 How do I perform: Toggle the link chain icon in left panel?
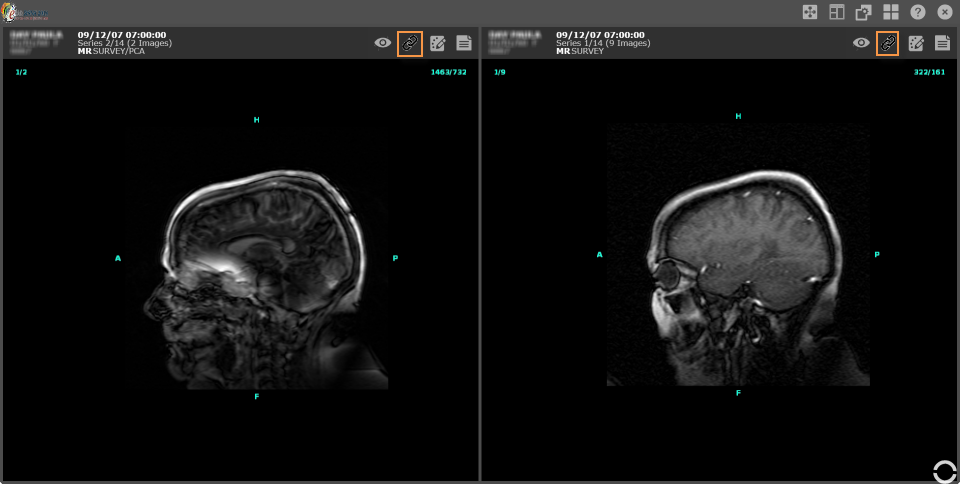(409, 43)
